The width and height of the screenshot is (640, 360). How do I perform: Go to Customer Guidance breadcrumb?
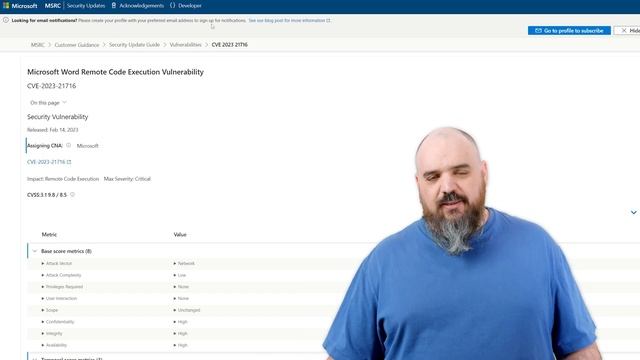click(x=77, y=45)
